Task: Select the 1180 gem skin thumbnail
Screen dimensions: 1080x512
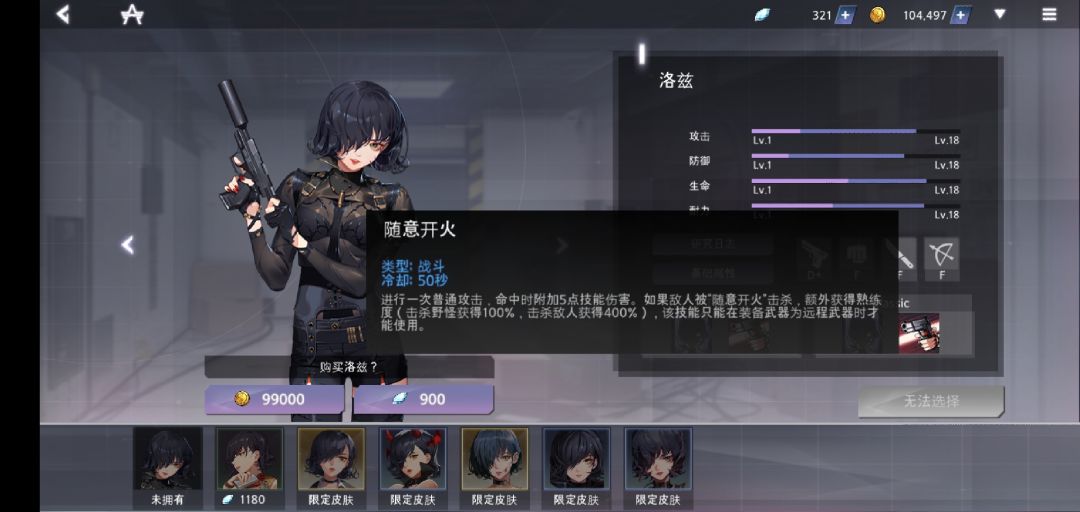Action: click(249, 467)
